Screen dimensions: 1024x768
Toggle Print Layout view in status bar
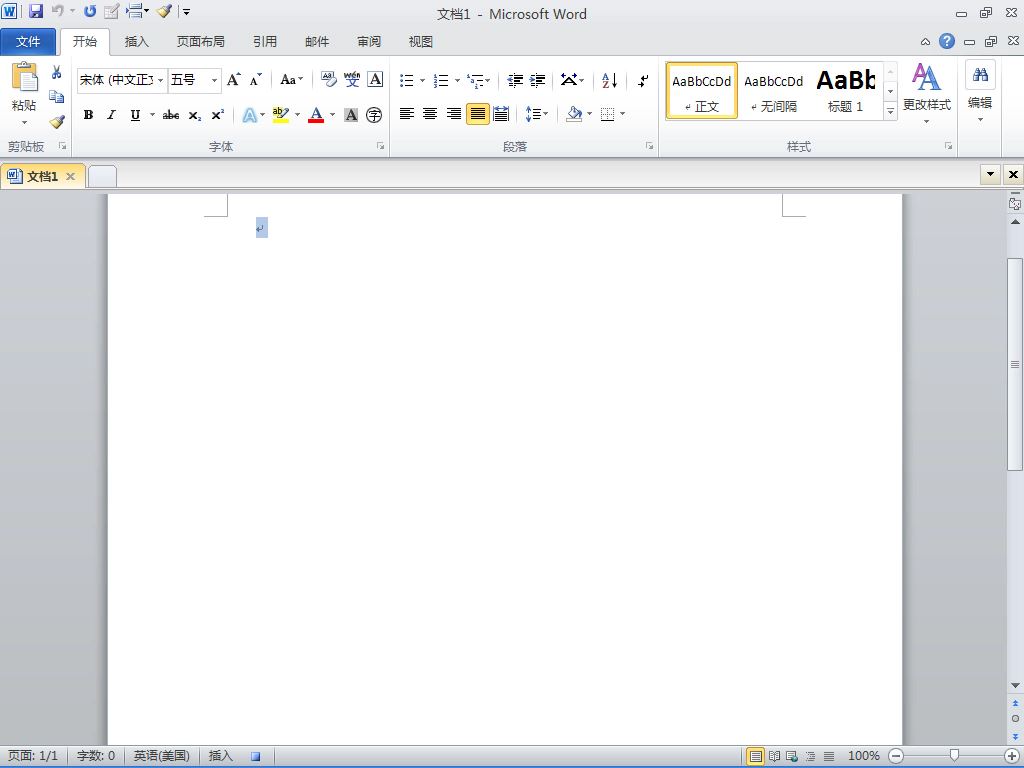point(756,756)
